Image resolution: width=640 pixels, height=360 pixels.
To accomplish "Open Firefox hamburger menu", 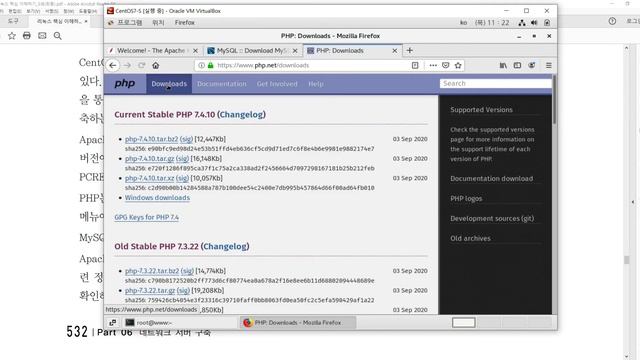I will (549, 65).
